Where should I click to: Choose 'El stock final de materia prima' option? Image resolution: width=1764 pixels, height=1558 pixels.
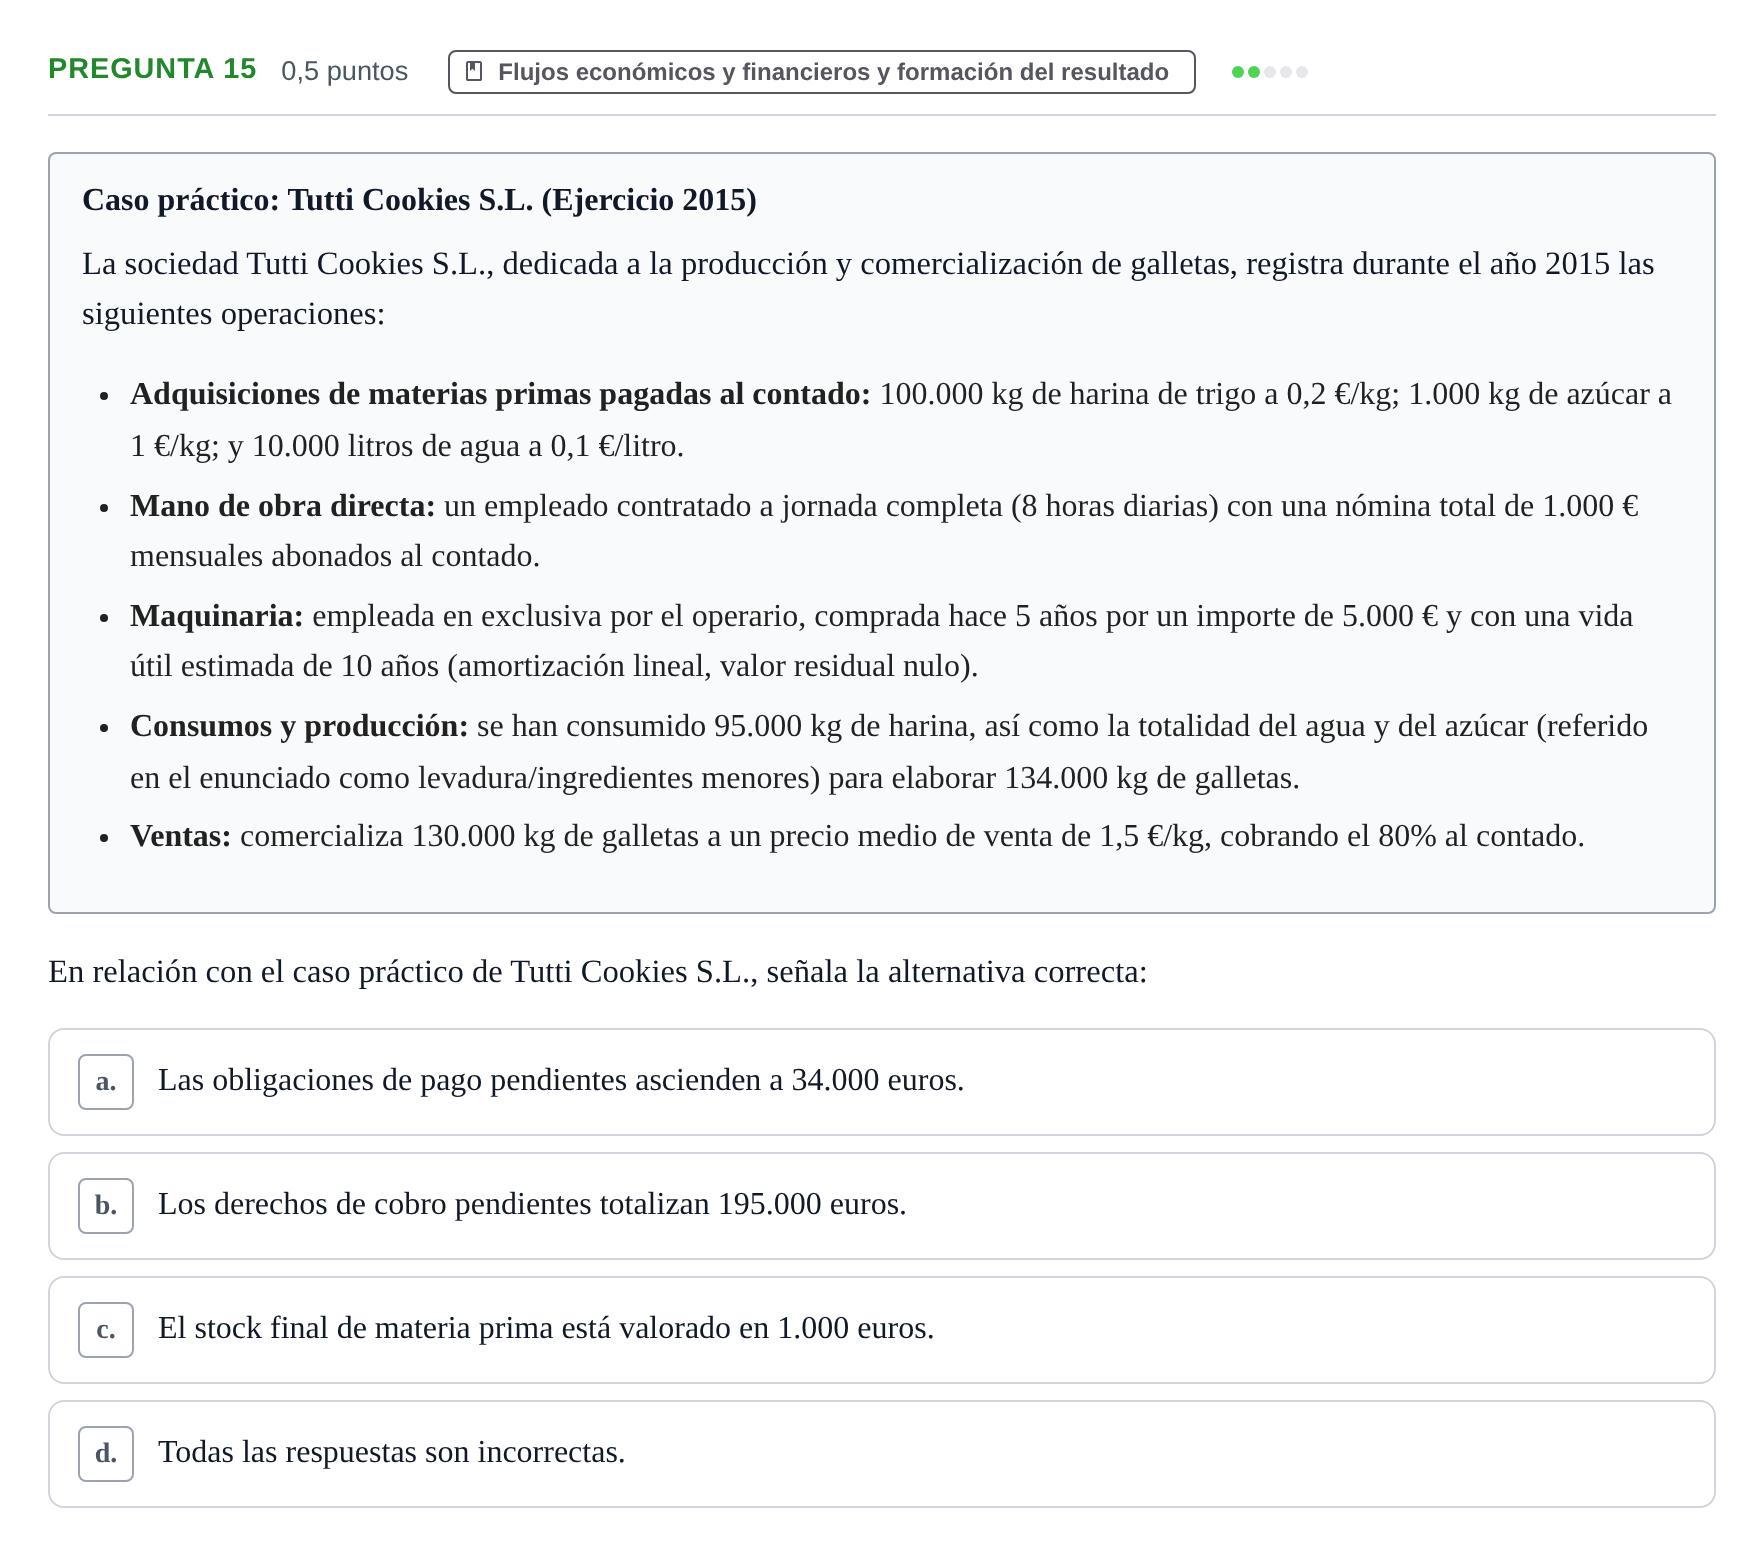[x=881, y=1330]
